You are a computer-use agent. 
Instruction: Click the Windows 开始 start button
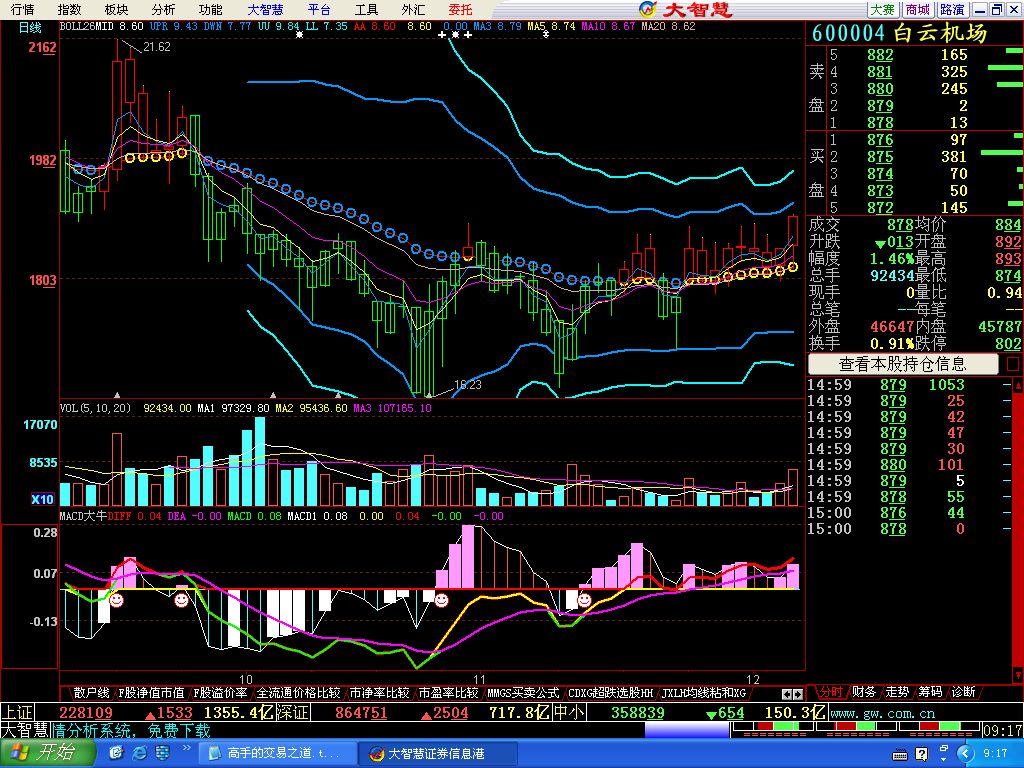click(x=46, y=753)
